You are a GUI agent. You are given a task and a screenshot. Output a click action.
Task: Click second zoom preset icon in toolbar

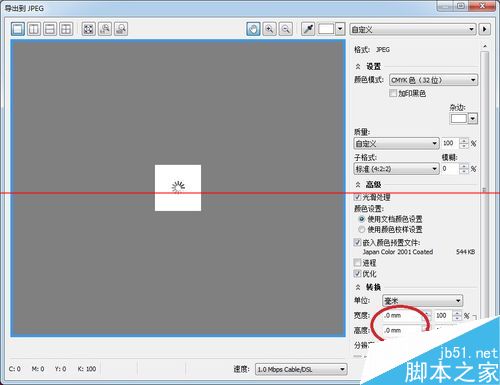(105, 29)
